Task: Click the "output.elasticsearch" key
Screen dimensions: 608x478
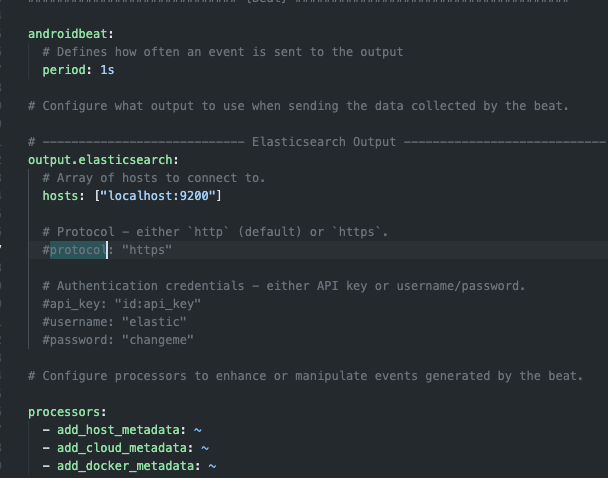Action: (x=103, y=160)
